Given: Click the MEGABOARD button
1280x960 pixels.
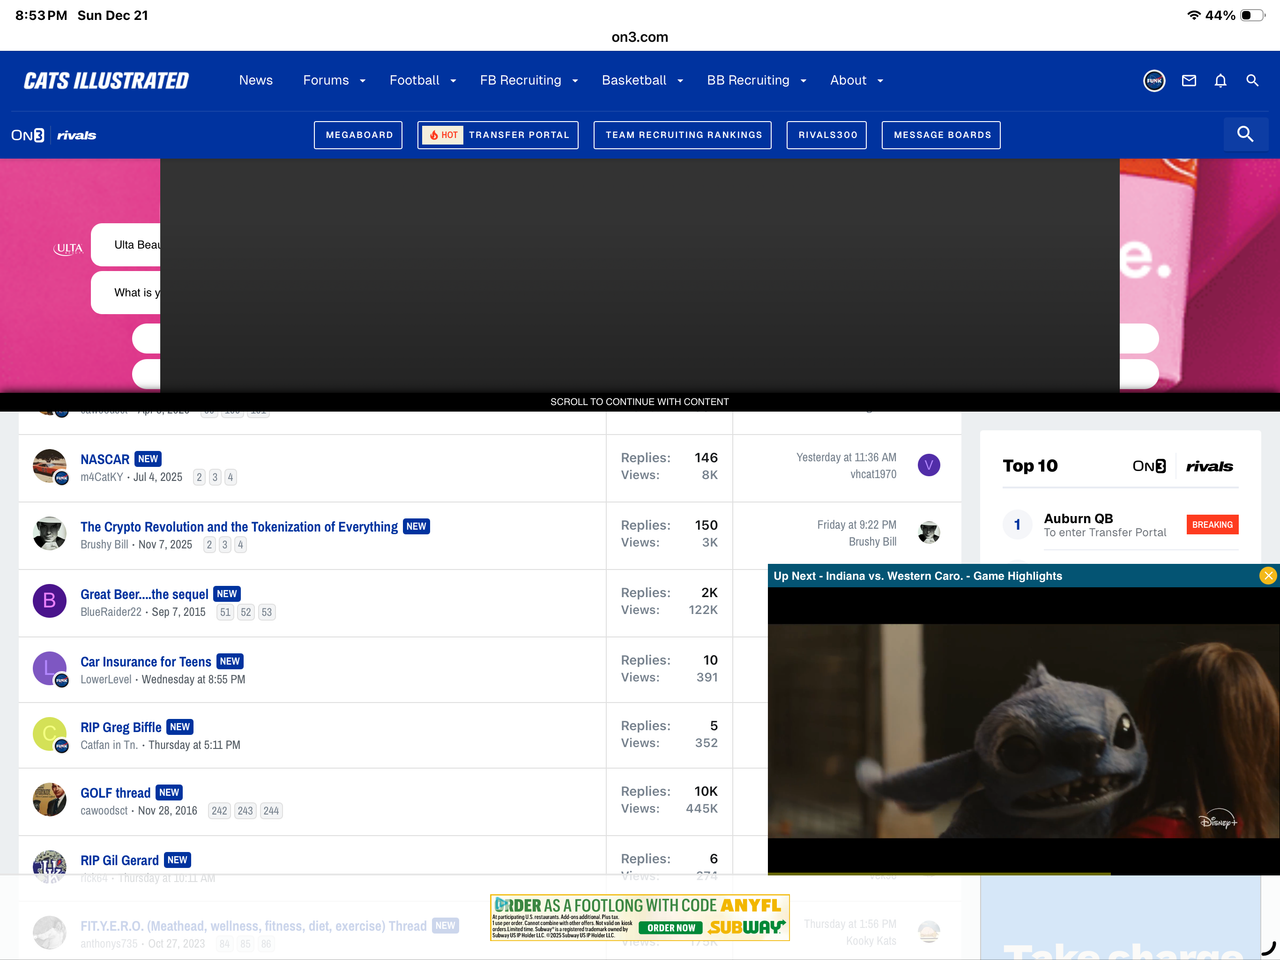Looking at the screenshot, I should pyautogui.click(x=359, y=135).
